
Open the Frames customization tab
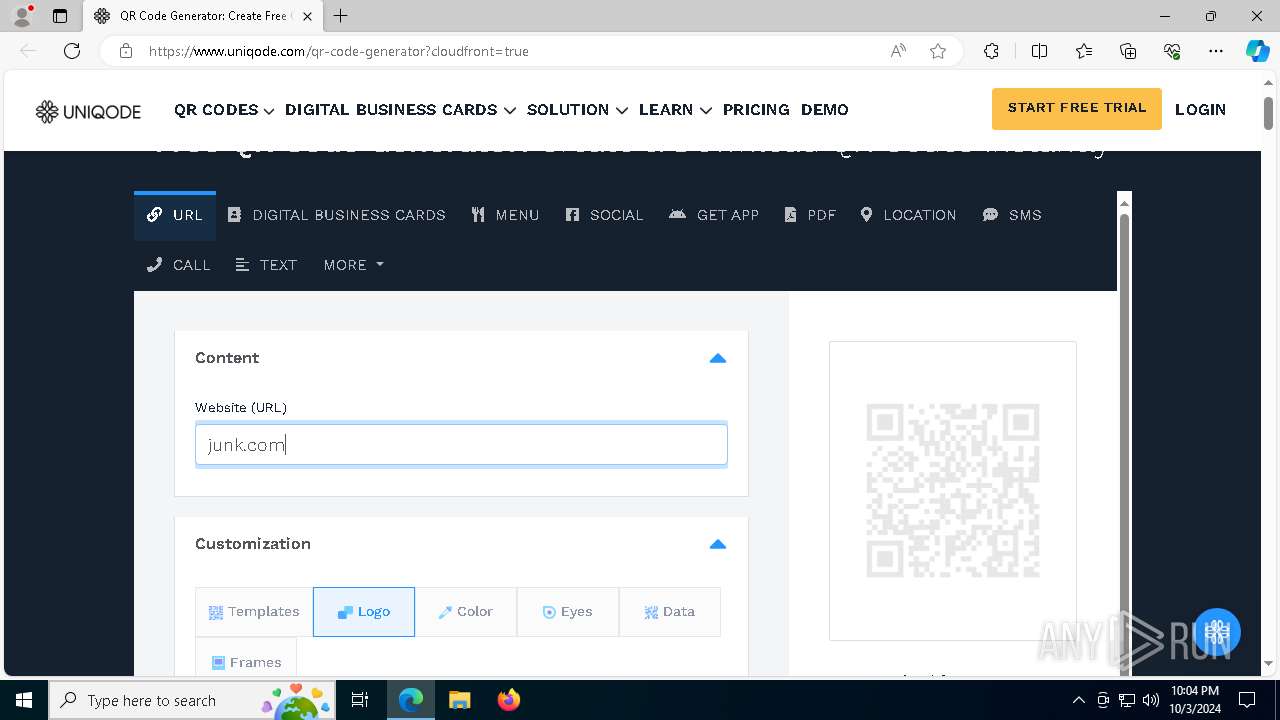point(246,657)
